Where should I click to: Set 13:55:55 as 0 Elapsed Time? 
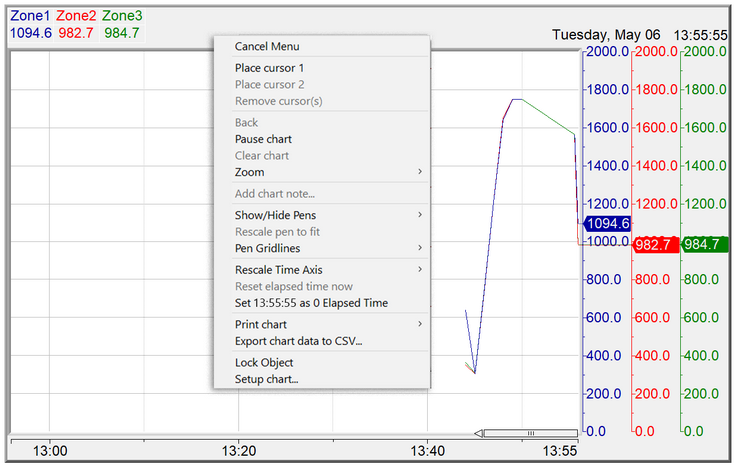pyautogui.click(x=311, y=303)
